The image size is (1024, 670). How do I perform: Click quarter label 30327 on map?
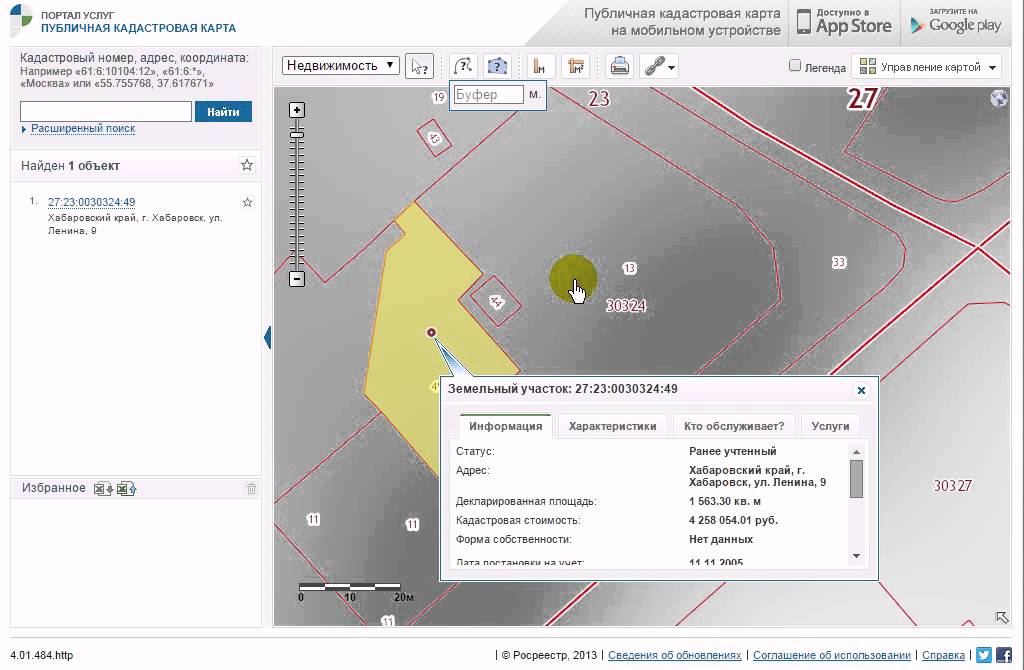[x=952, y=485]
